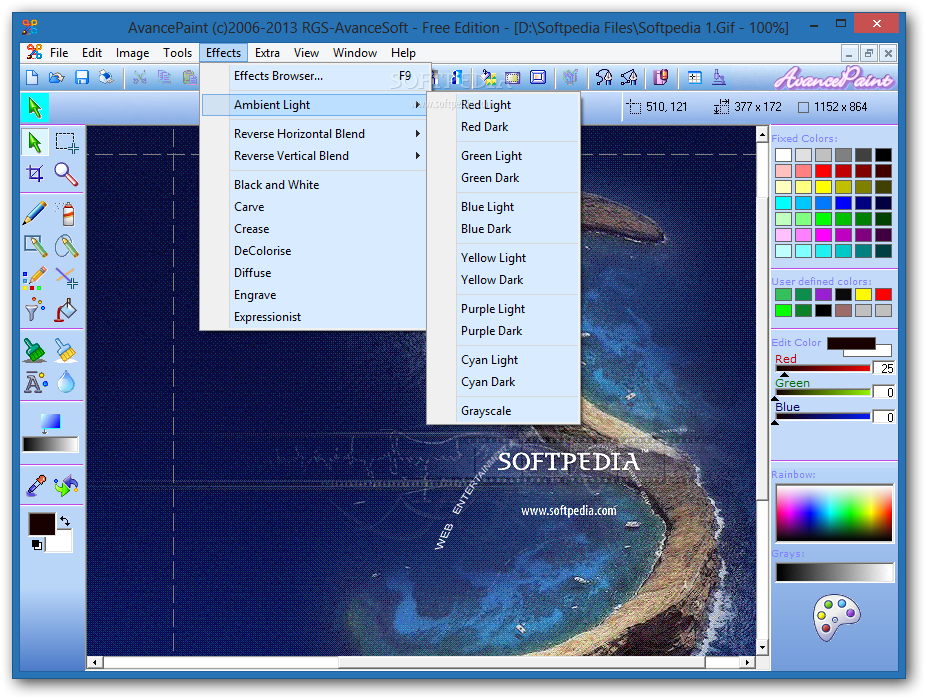The image size is (926, 699).
Task: Open the Tools menu
Action: pos(177,53)
